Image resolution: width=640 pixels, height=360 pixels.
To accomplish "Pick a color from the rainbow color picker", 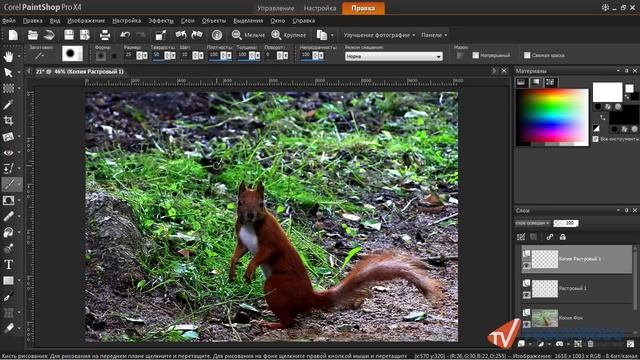I will point(552,117).
